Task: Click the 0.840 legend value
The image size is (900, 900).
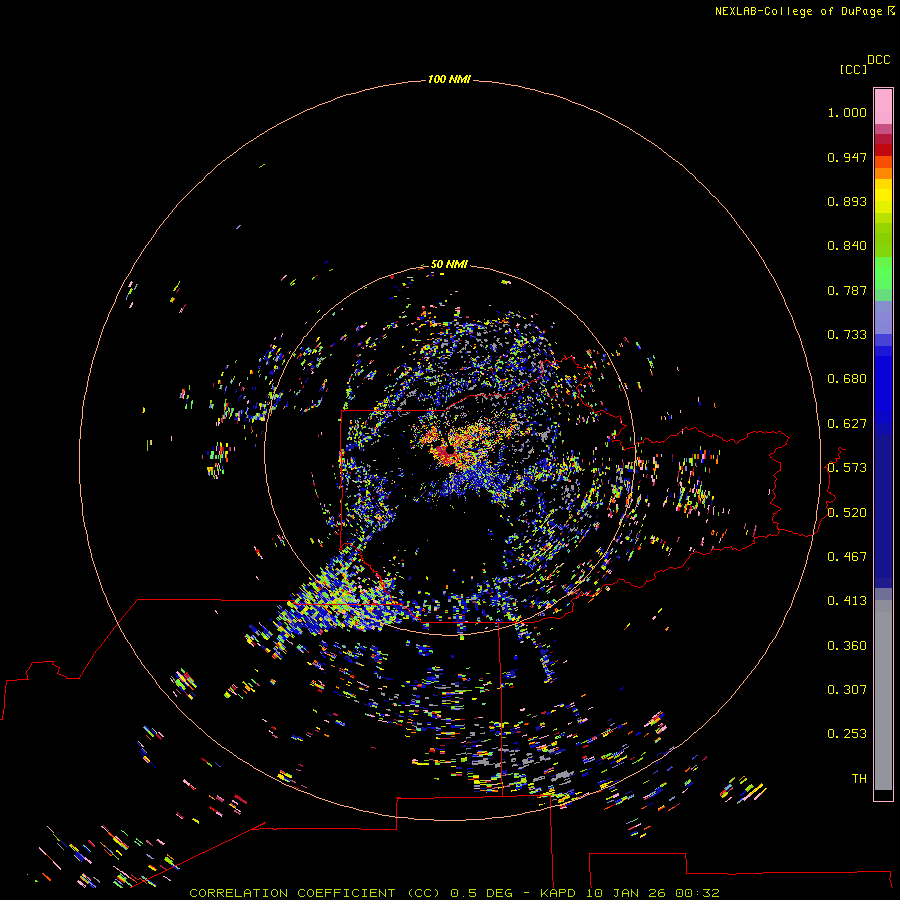Action: [847, 246]
